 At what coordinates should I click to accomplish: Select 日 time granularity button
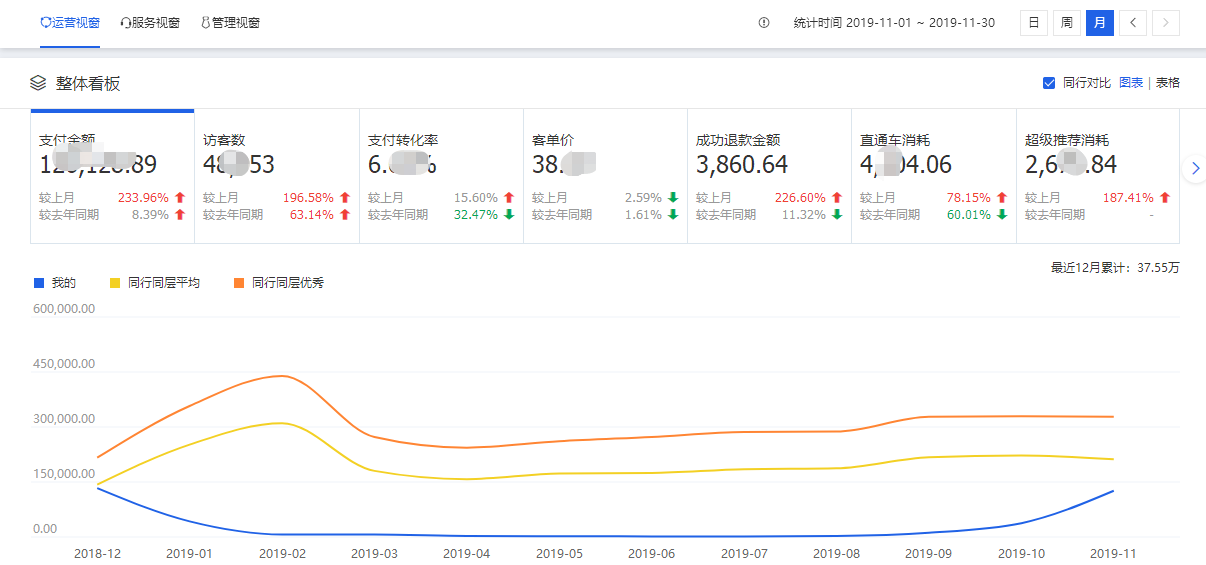point(1033,23)
